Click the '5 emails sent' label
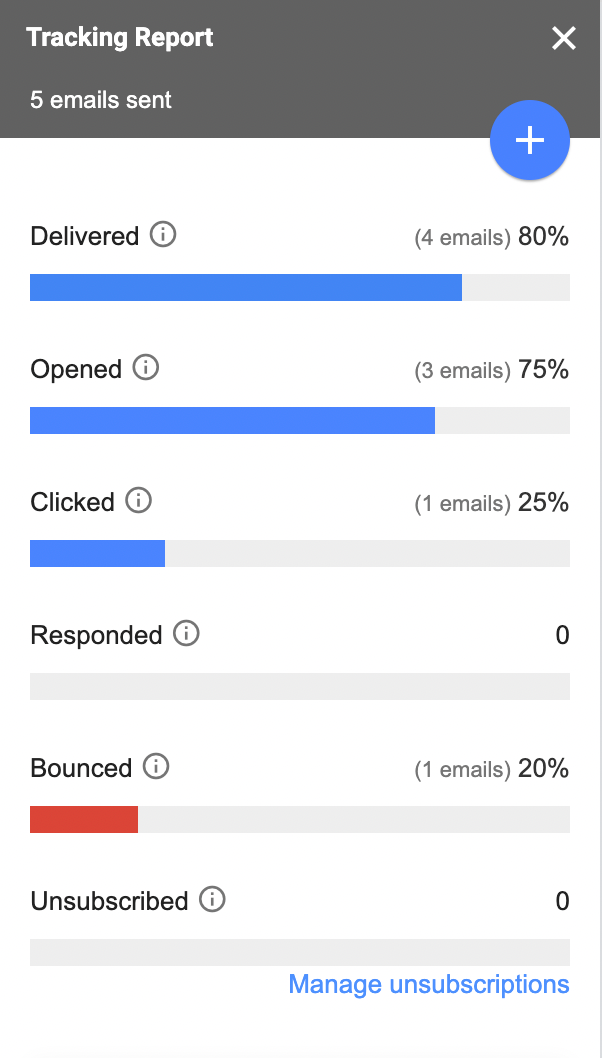The height and width of the screenshot is (1058, 602). [x=100, y=100]
